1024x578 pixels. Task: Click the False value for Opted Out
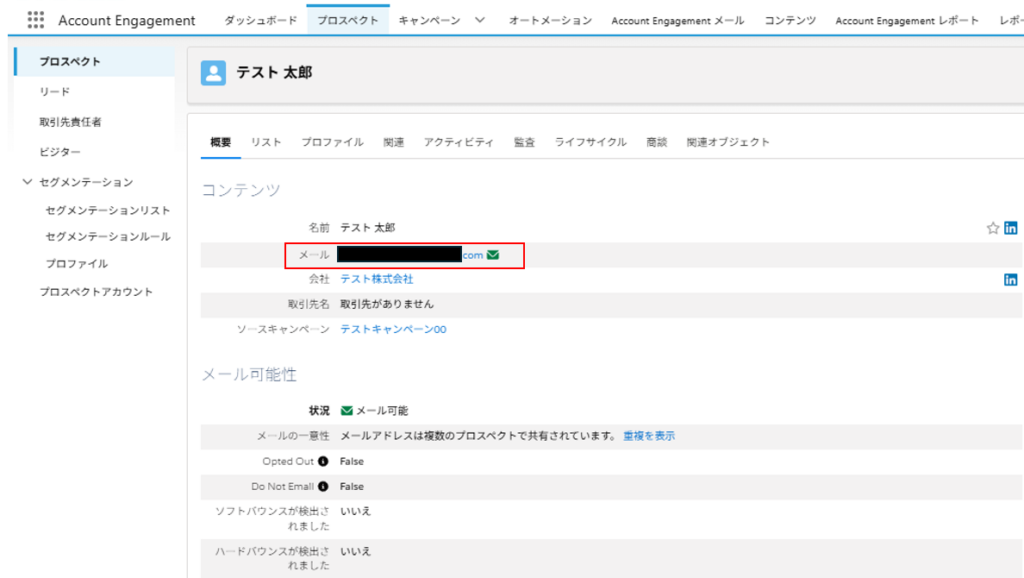coord(351,461)
